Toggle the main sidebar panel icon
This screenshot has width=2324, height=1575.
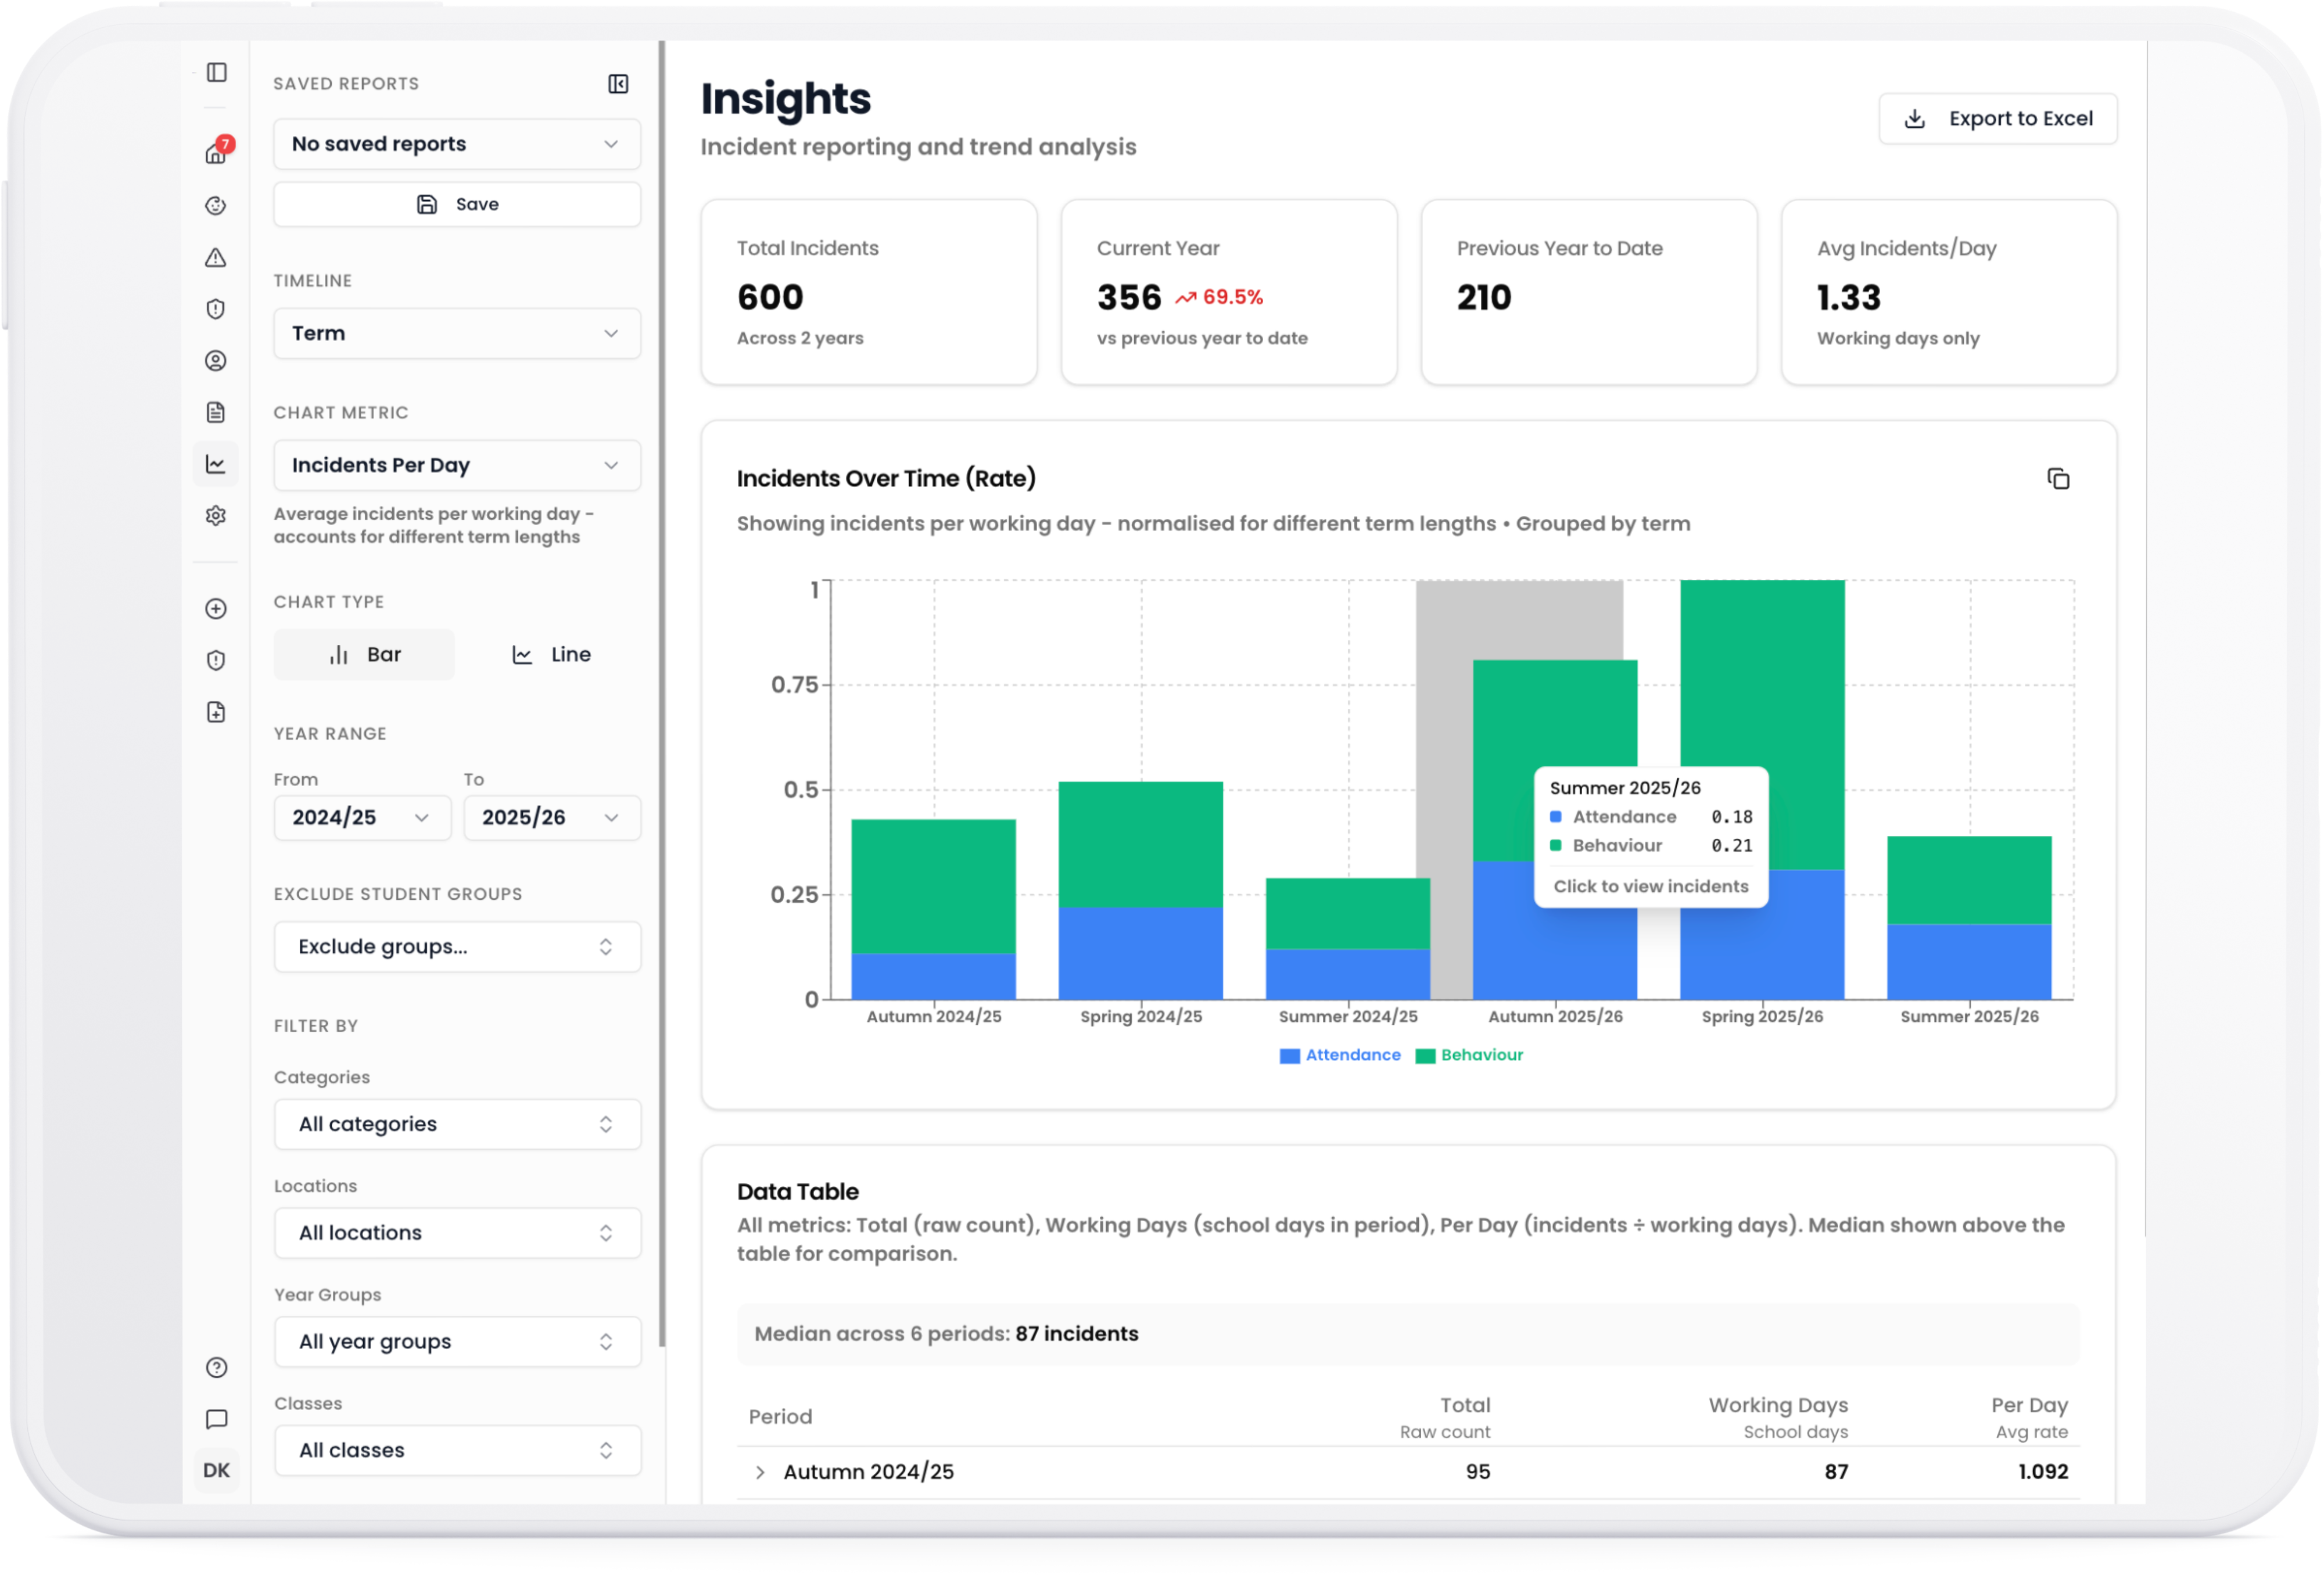point(216,72)
